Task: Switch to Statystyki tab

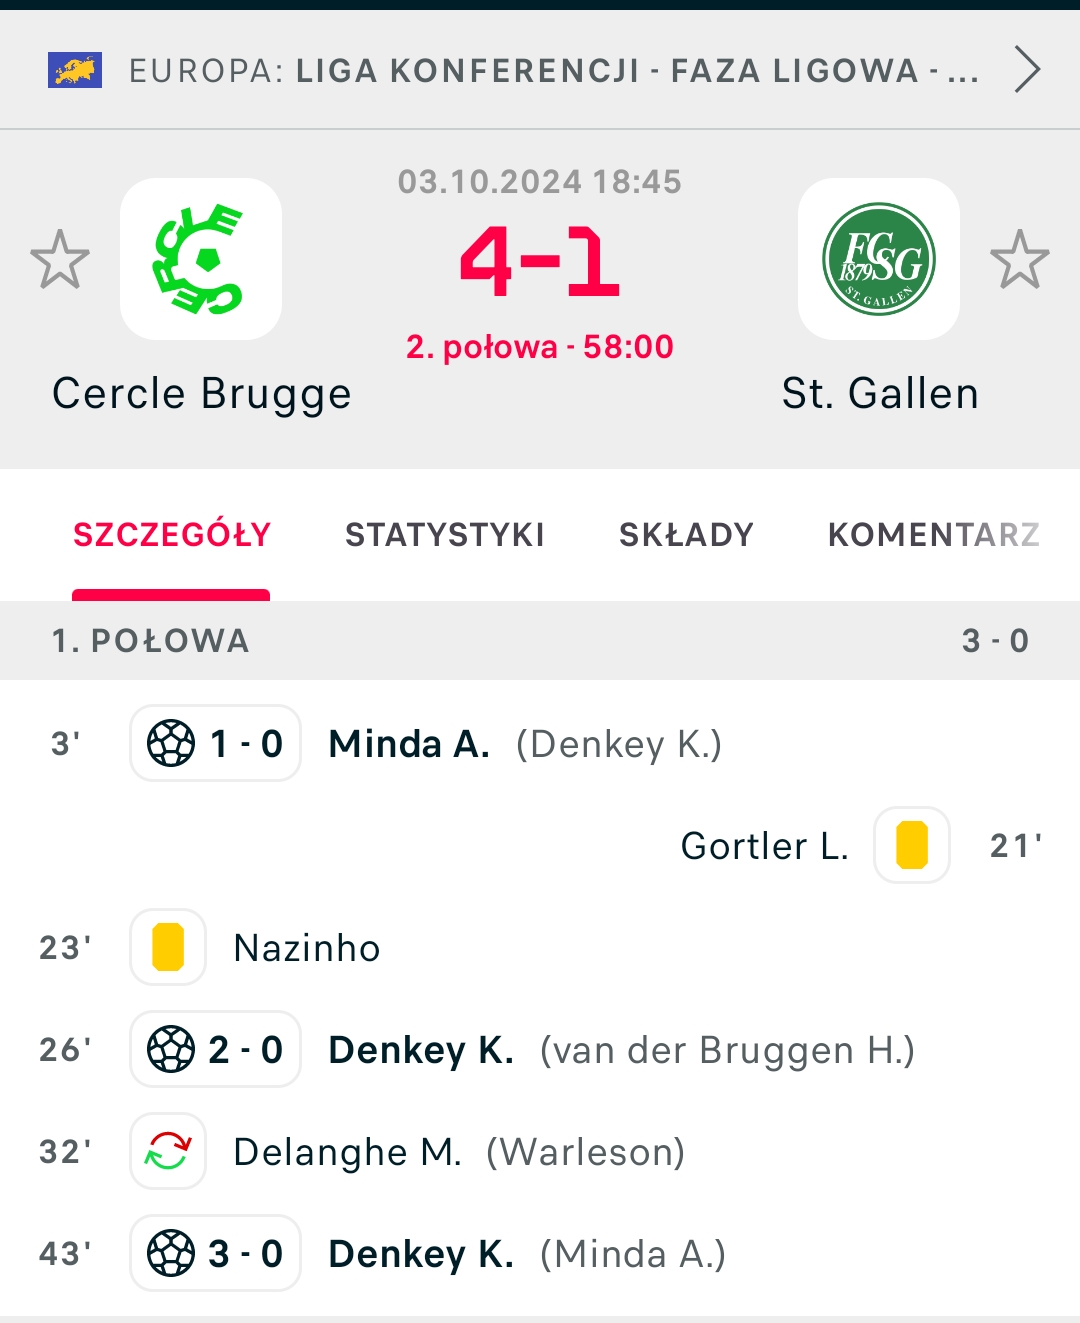Action: click(444, 535)
